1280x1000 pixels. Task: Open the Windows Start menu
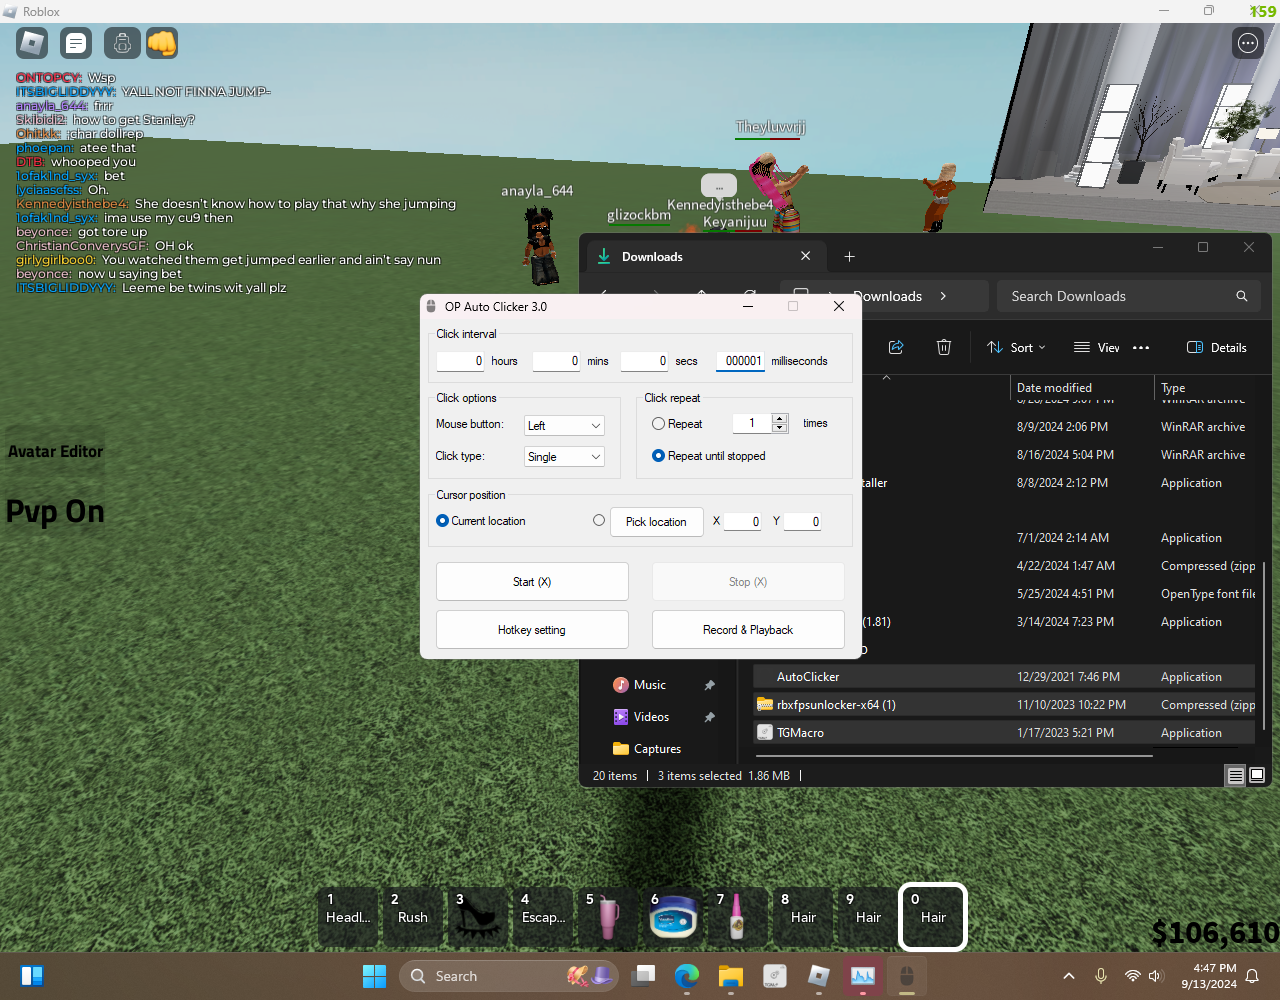374,976
